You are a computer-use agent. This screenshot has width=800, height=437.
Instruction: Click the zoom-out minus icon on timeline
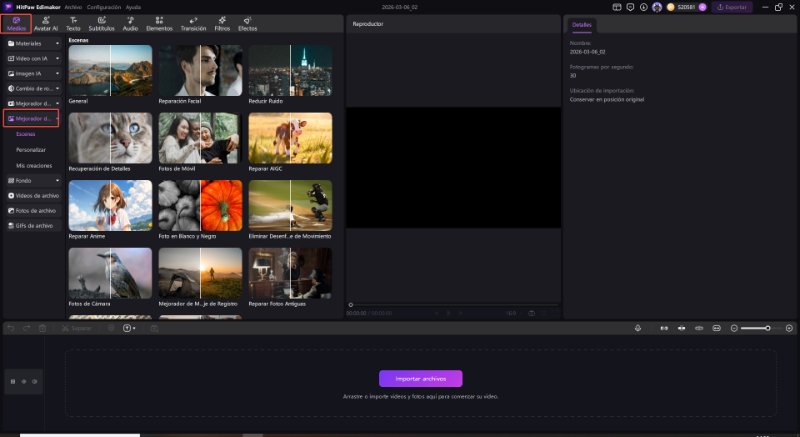coord(734,328)
